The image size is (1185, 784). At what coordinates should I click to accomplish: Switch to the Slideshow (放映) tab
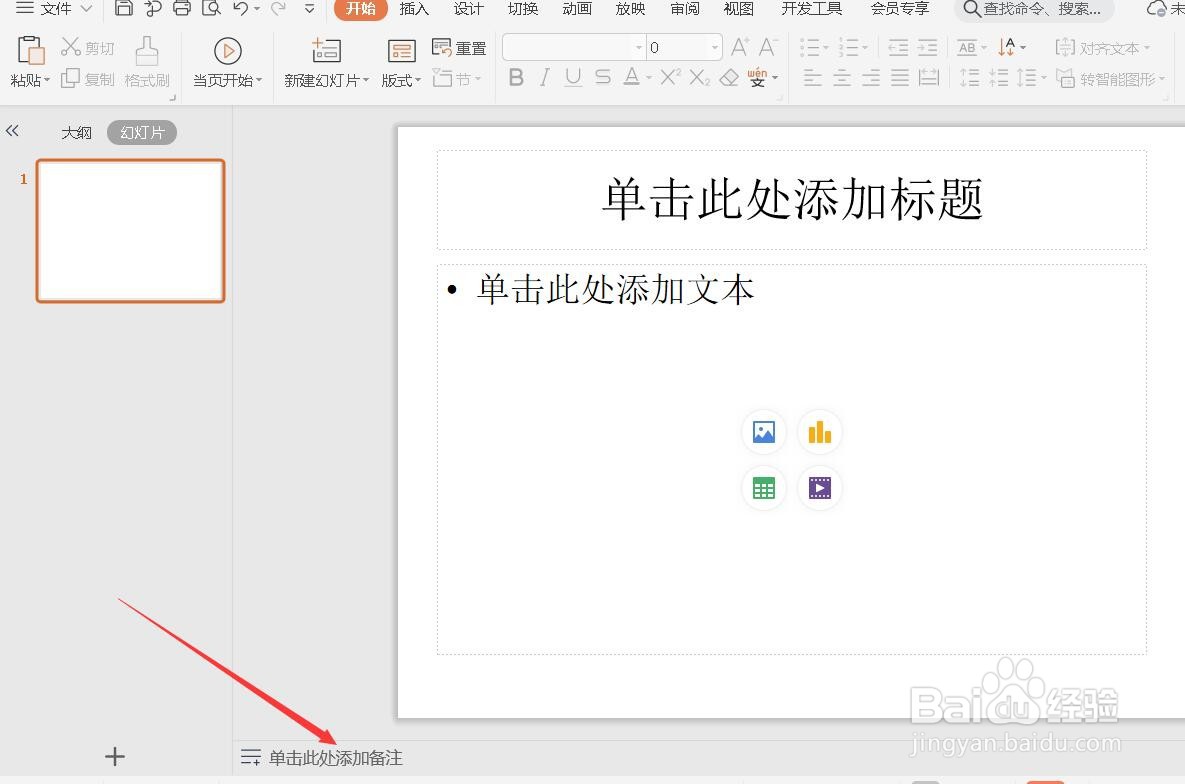coord(630,9)
